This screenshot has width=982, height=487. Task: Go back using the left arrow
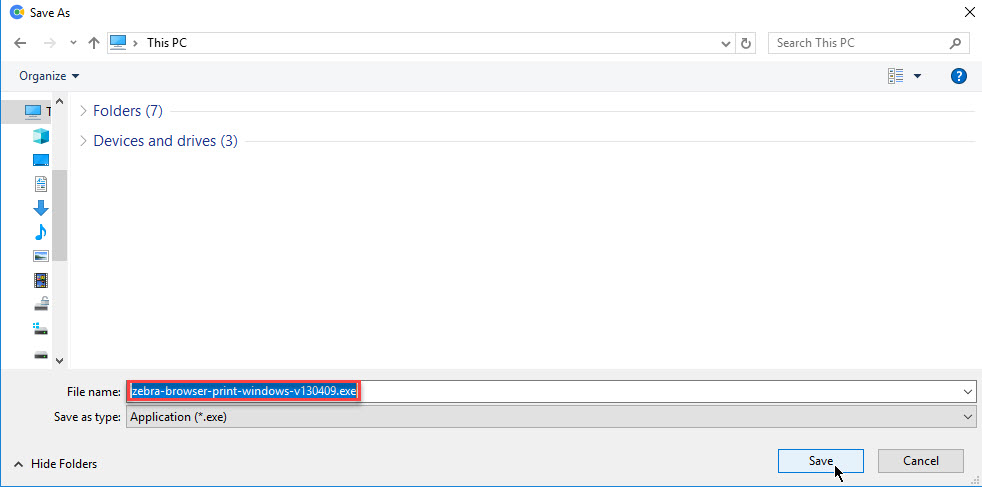click(20, 43)
